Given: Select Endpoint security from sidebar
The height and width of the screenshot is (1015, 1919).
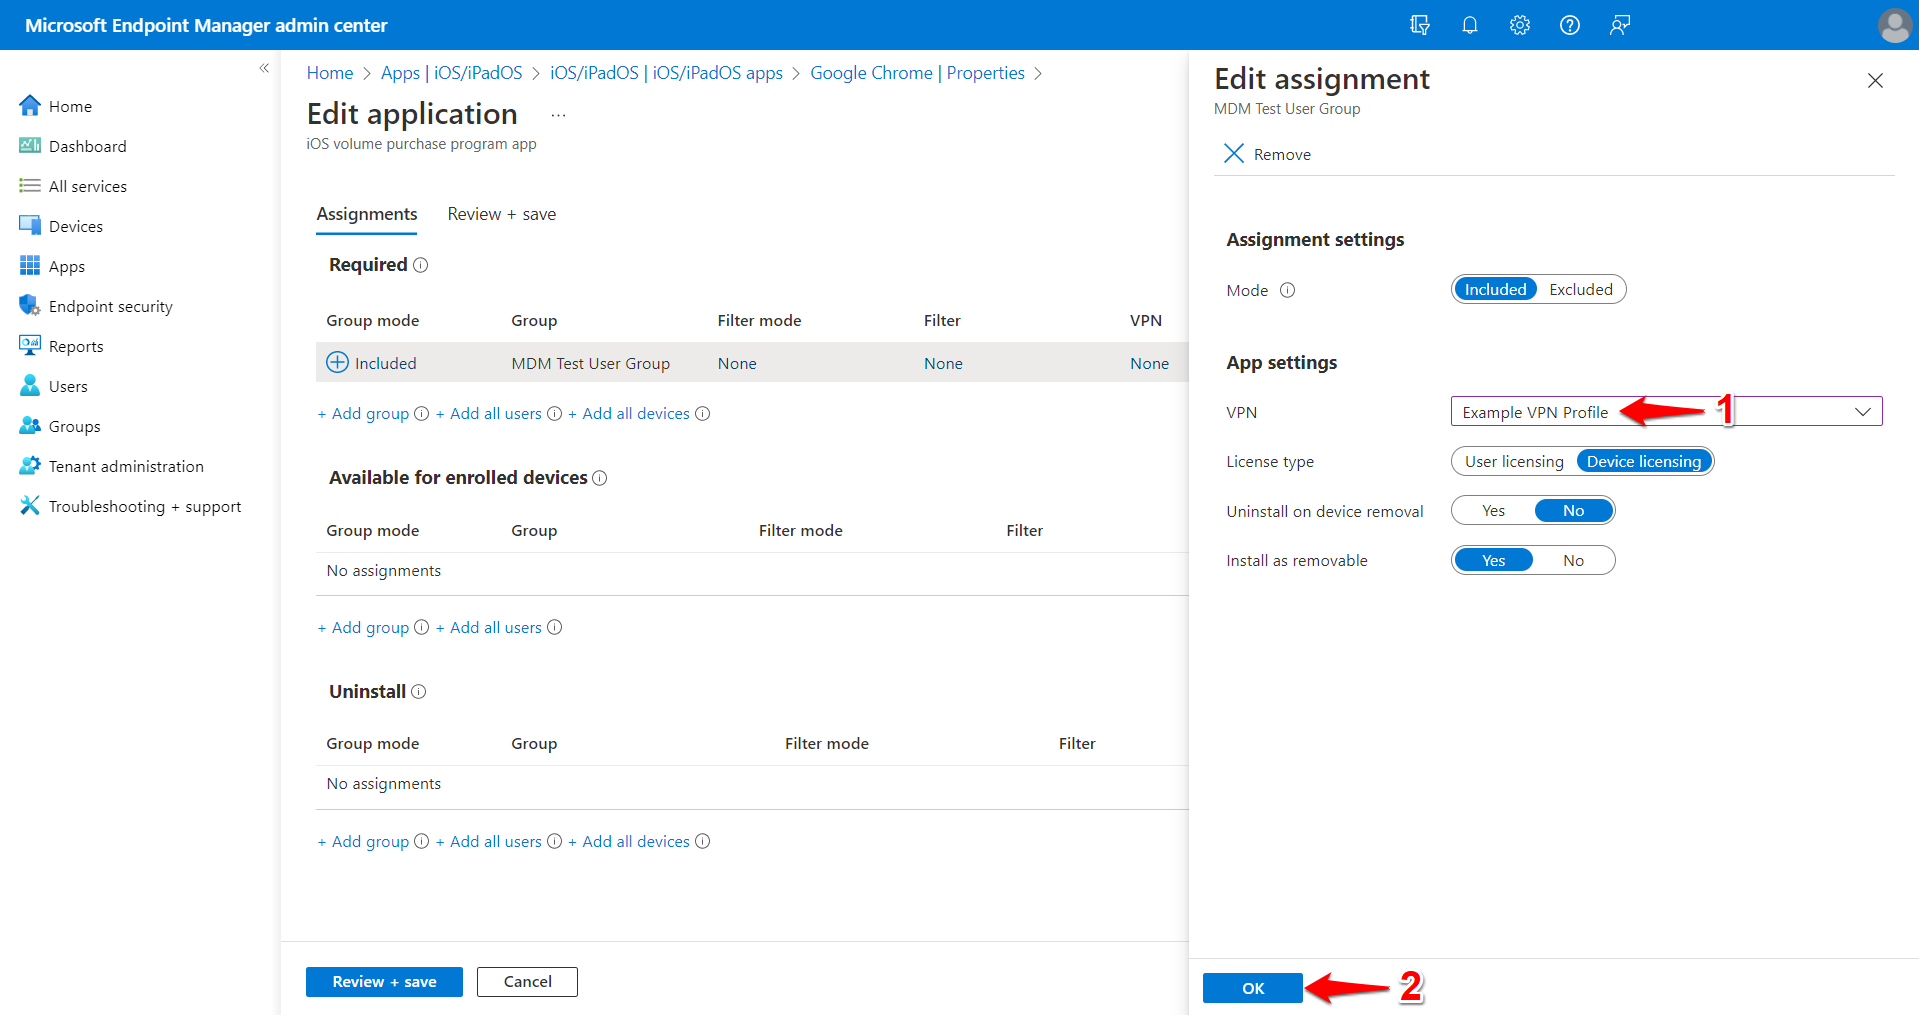Looking at the screenshot, I should pyautogui.click(x=109, y=305).
